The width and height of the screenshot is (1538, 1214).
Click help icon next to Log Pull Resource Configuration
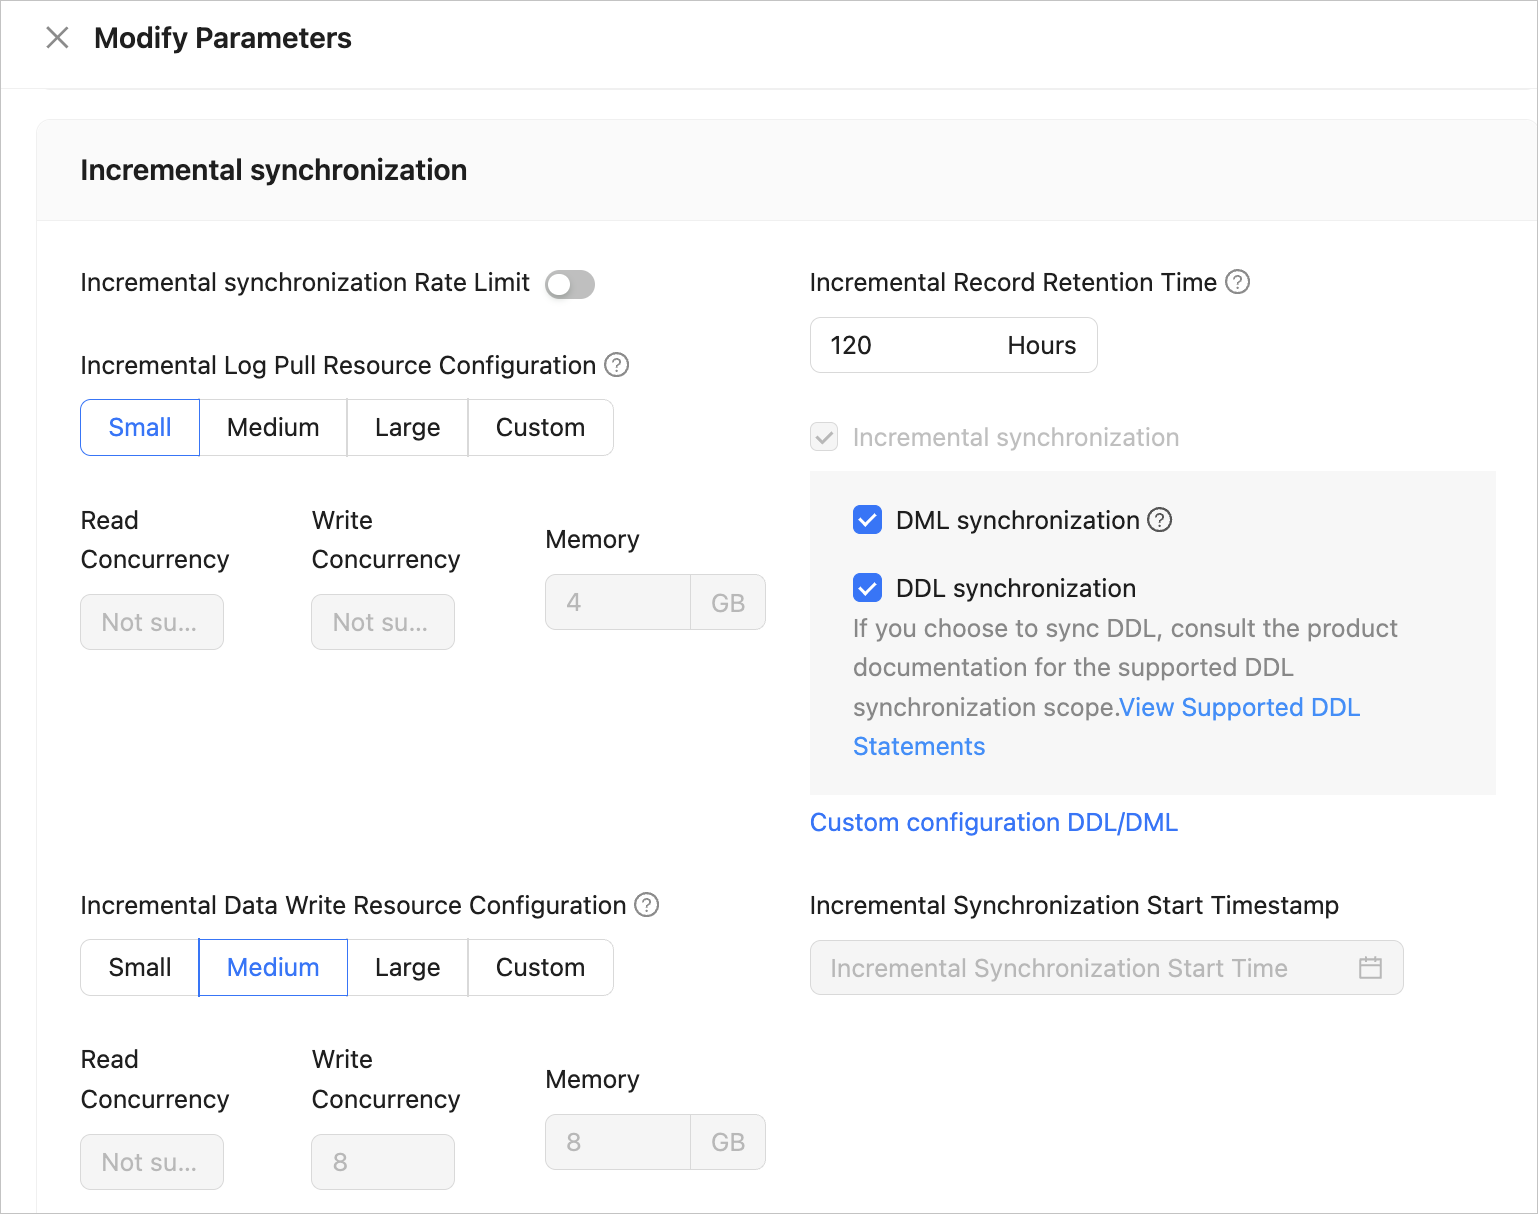pyautogui.click(x=617, y=365)
